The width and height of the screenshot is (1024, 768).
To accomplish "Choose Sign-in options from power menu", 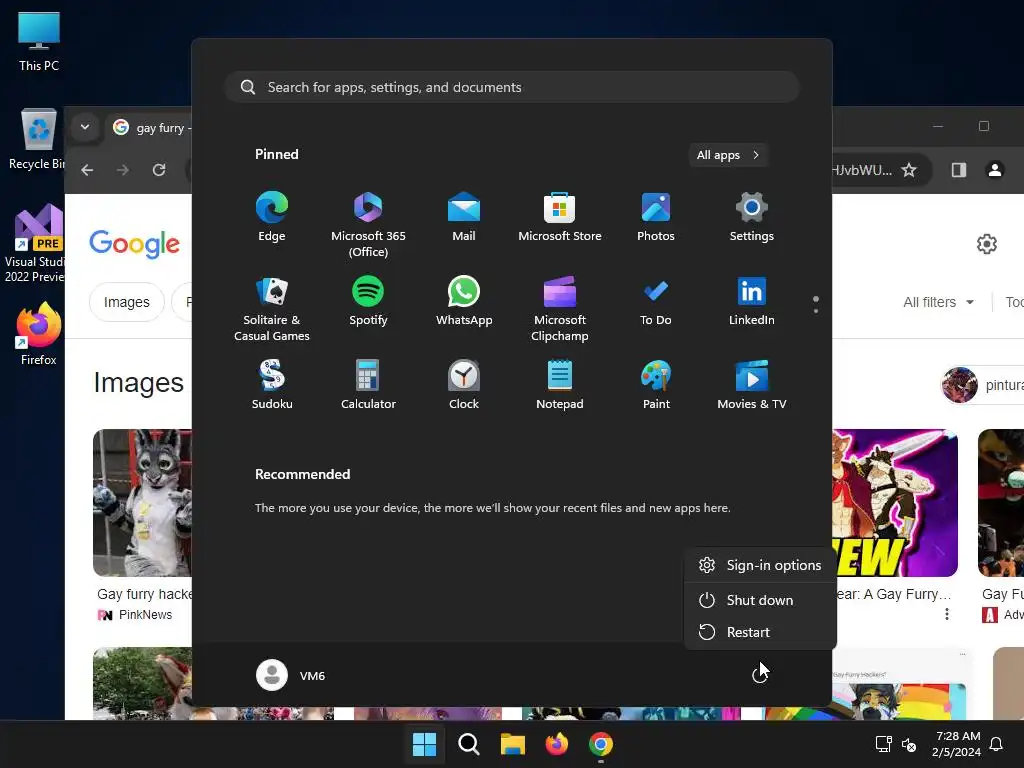I will pyautogui.click(x=760, y=565).
